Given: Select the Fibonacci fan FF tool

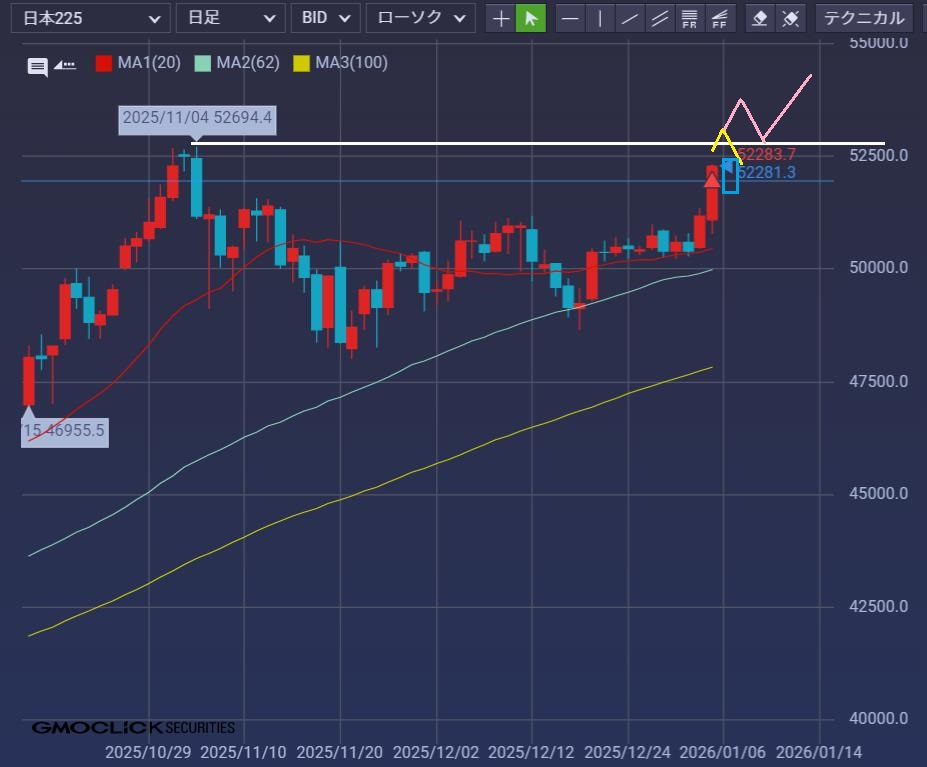Looking at the screenshot, I should [718, 18].
